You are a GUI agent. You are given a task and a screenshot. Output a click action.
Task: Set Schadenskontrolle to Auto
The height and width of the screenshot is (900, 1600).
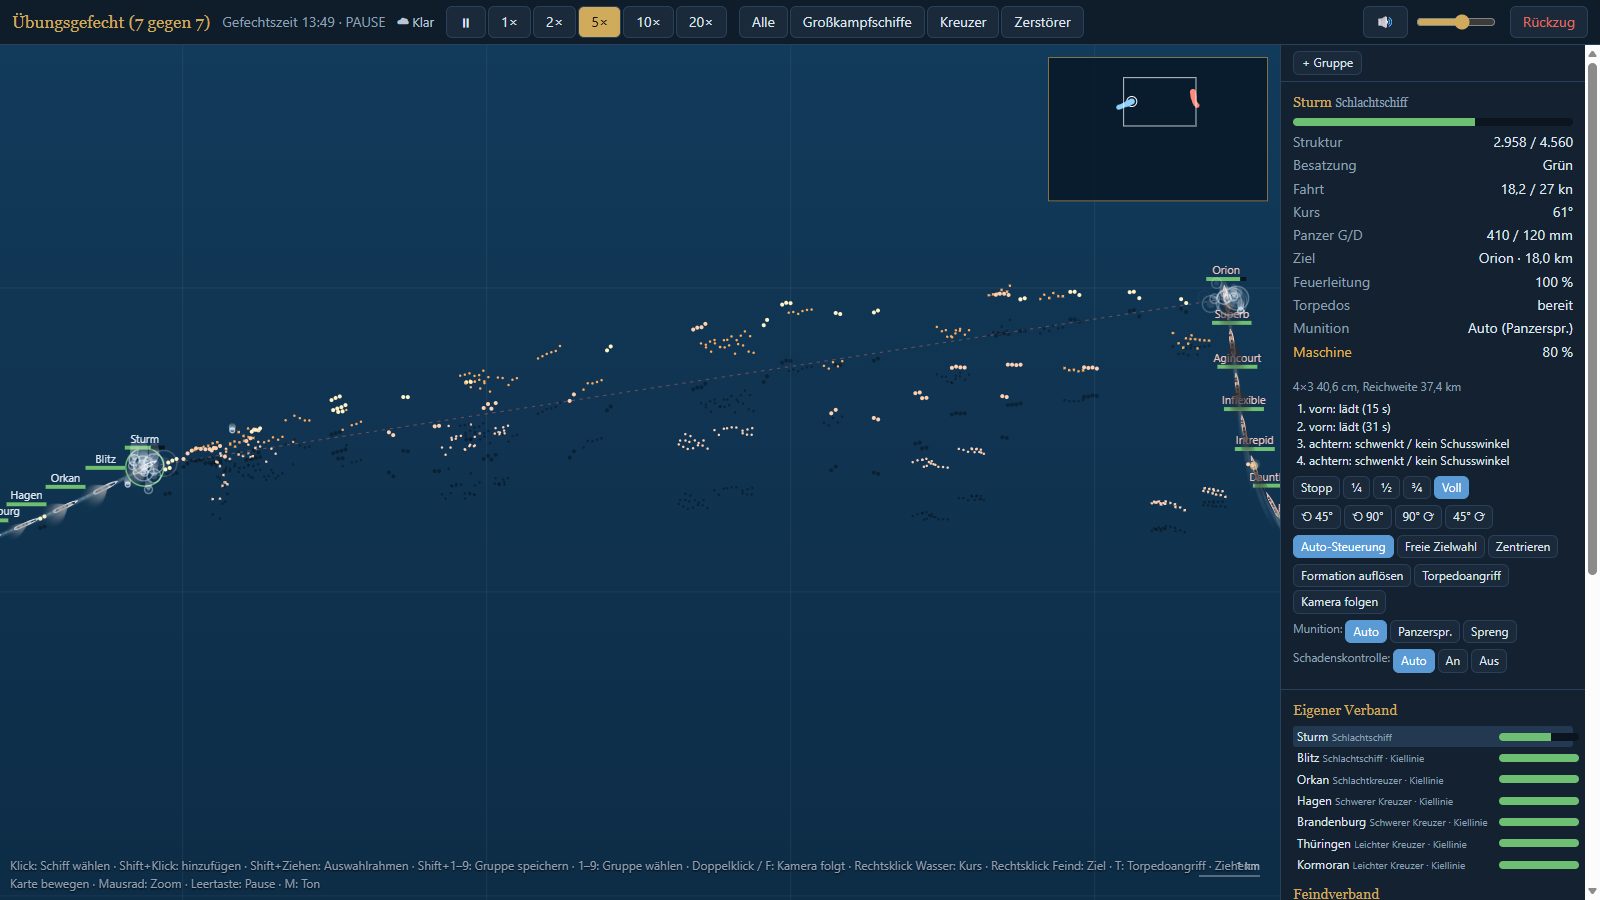(1414, 661)
